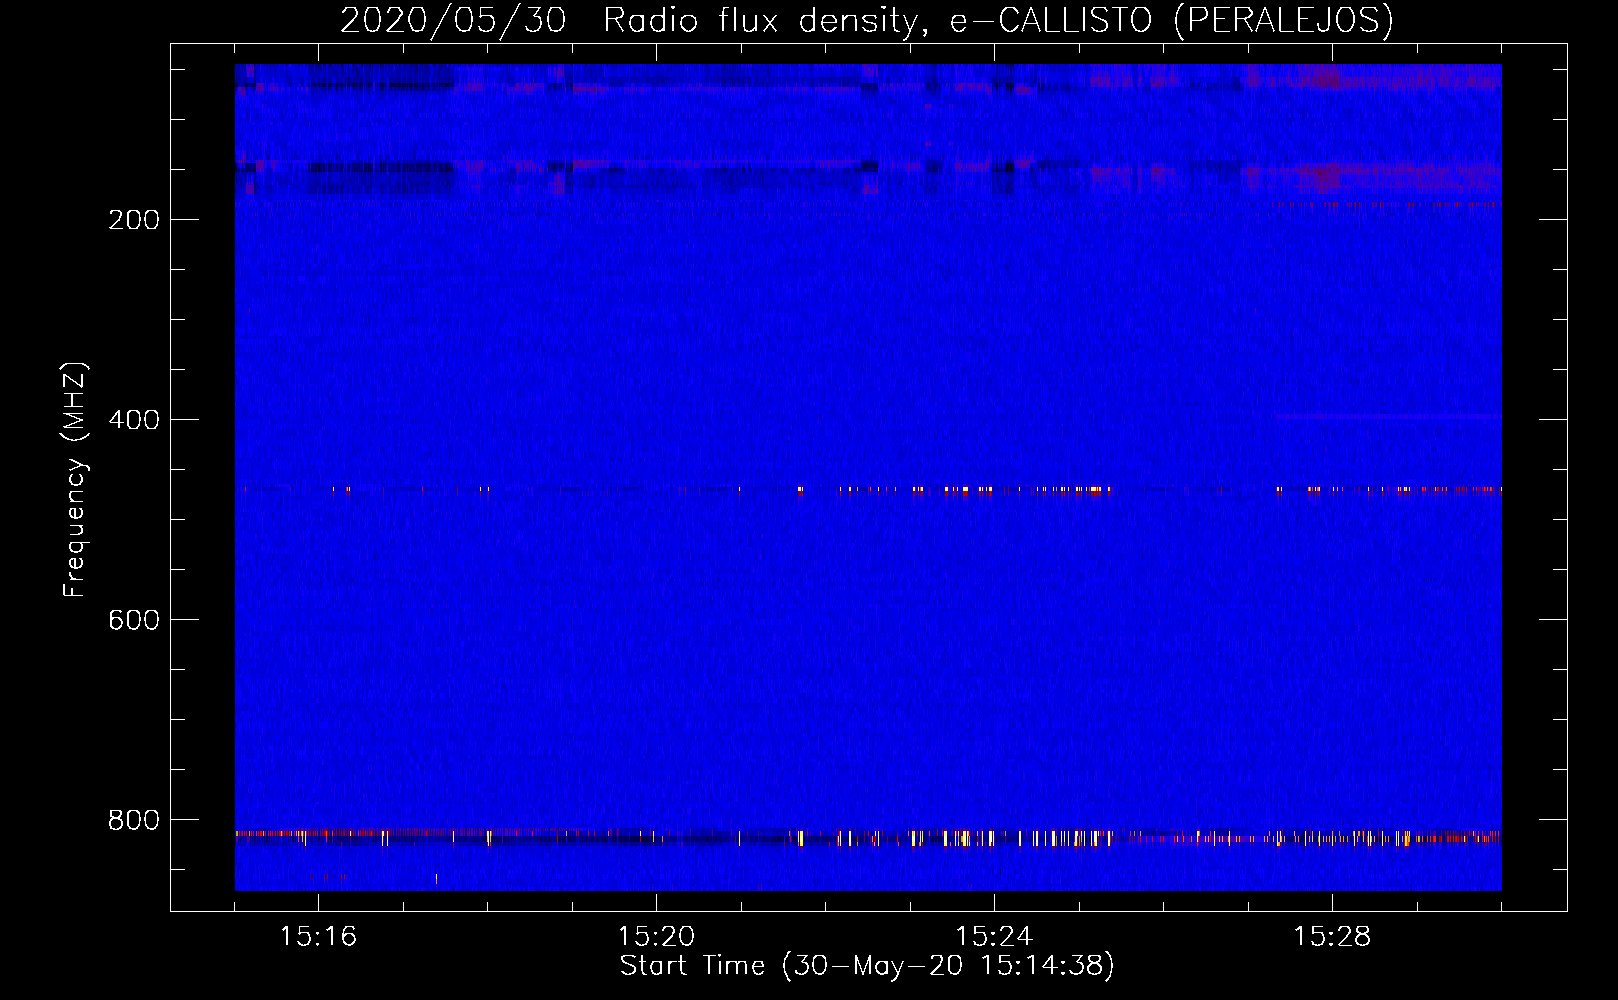Click the 'Frequency (MHZ)' y-axis label

[75, 480]
